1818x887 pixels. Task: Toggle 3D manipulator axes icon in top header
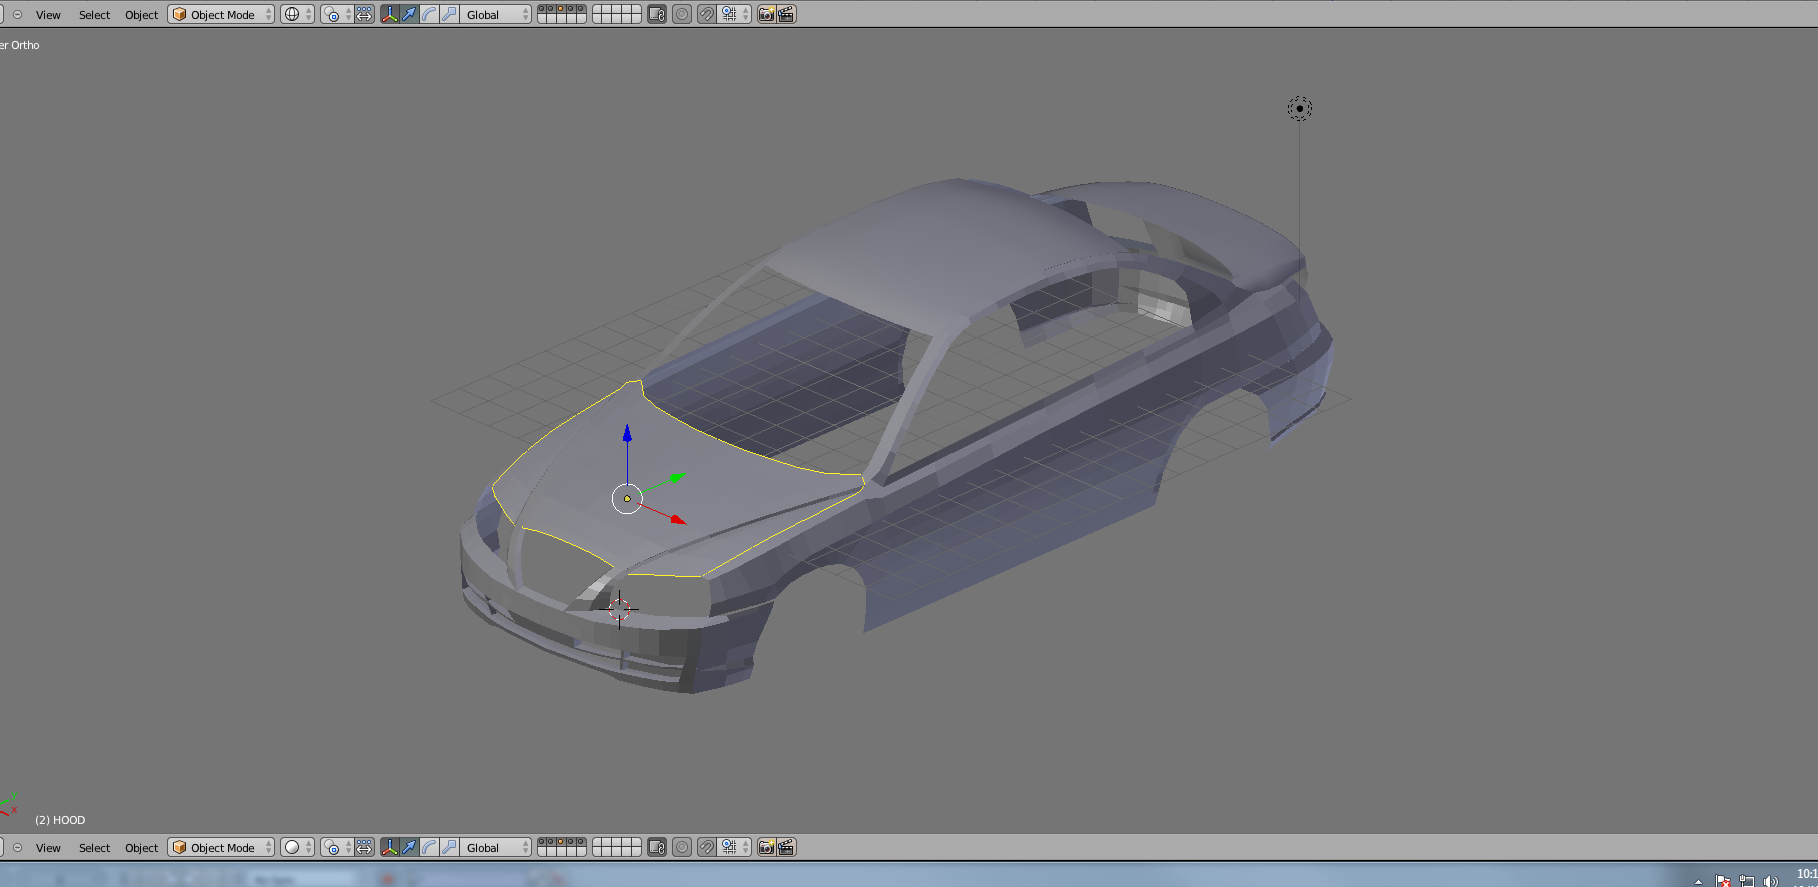[389, 14]
